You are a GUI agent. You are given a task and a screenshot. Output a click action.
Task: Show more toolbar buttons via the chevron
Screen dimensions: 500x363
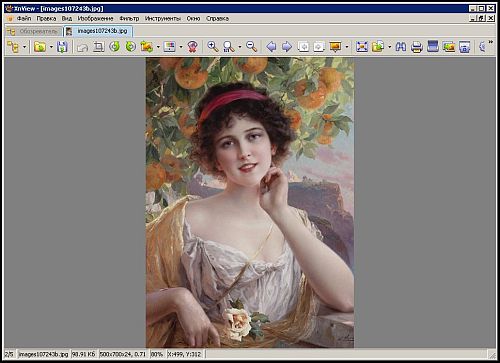click(x=491, y=42)
